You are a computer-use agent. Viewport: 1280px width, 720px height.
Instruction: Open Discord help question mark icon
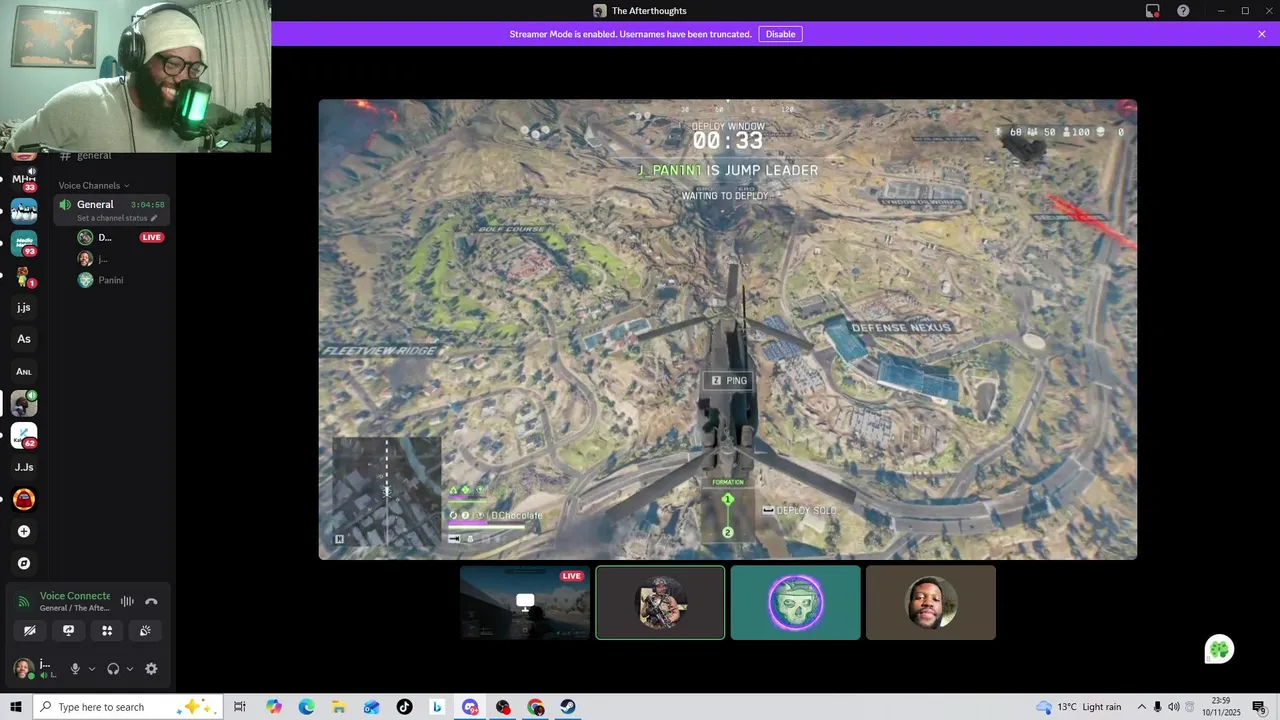click(1183, 11)
